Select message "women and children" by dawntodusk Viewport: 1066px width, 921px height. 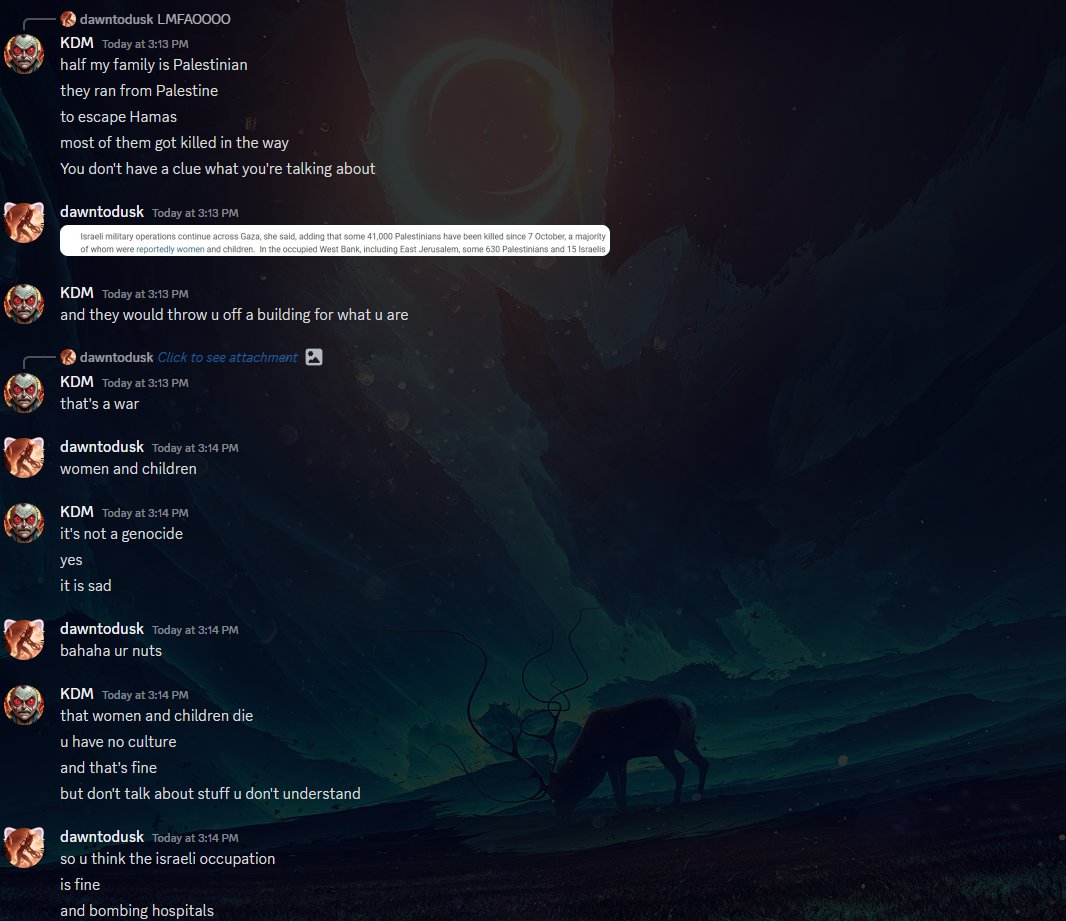pyautogui.click(x=128, y=469)
